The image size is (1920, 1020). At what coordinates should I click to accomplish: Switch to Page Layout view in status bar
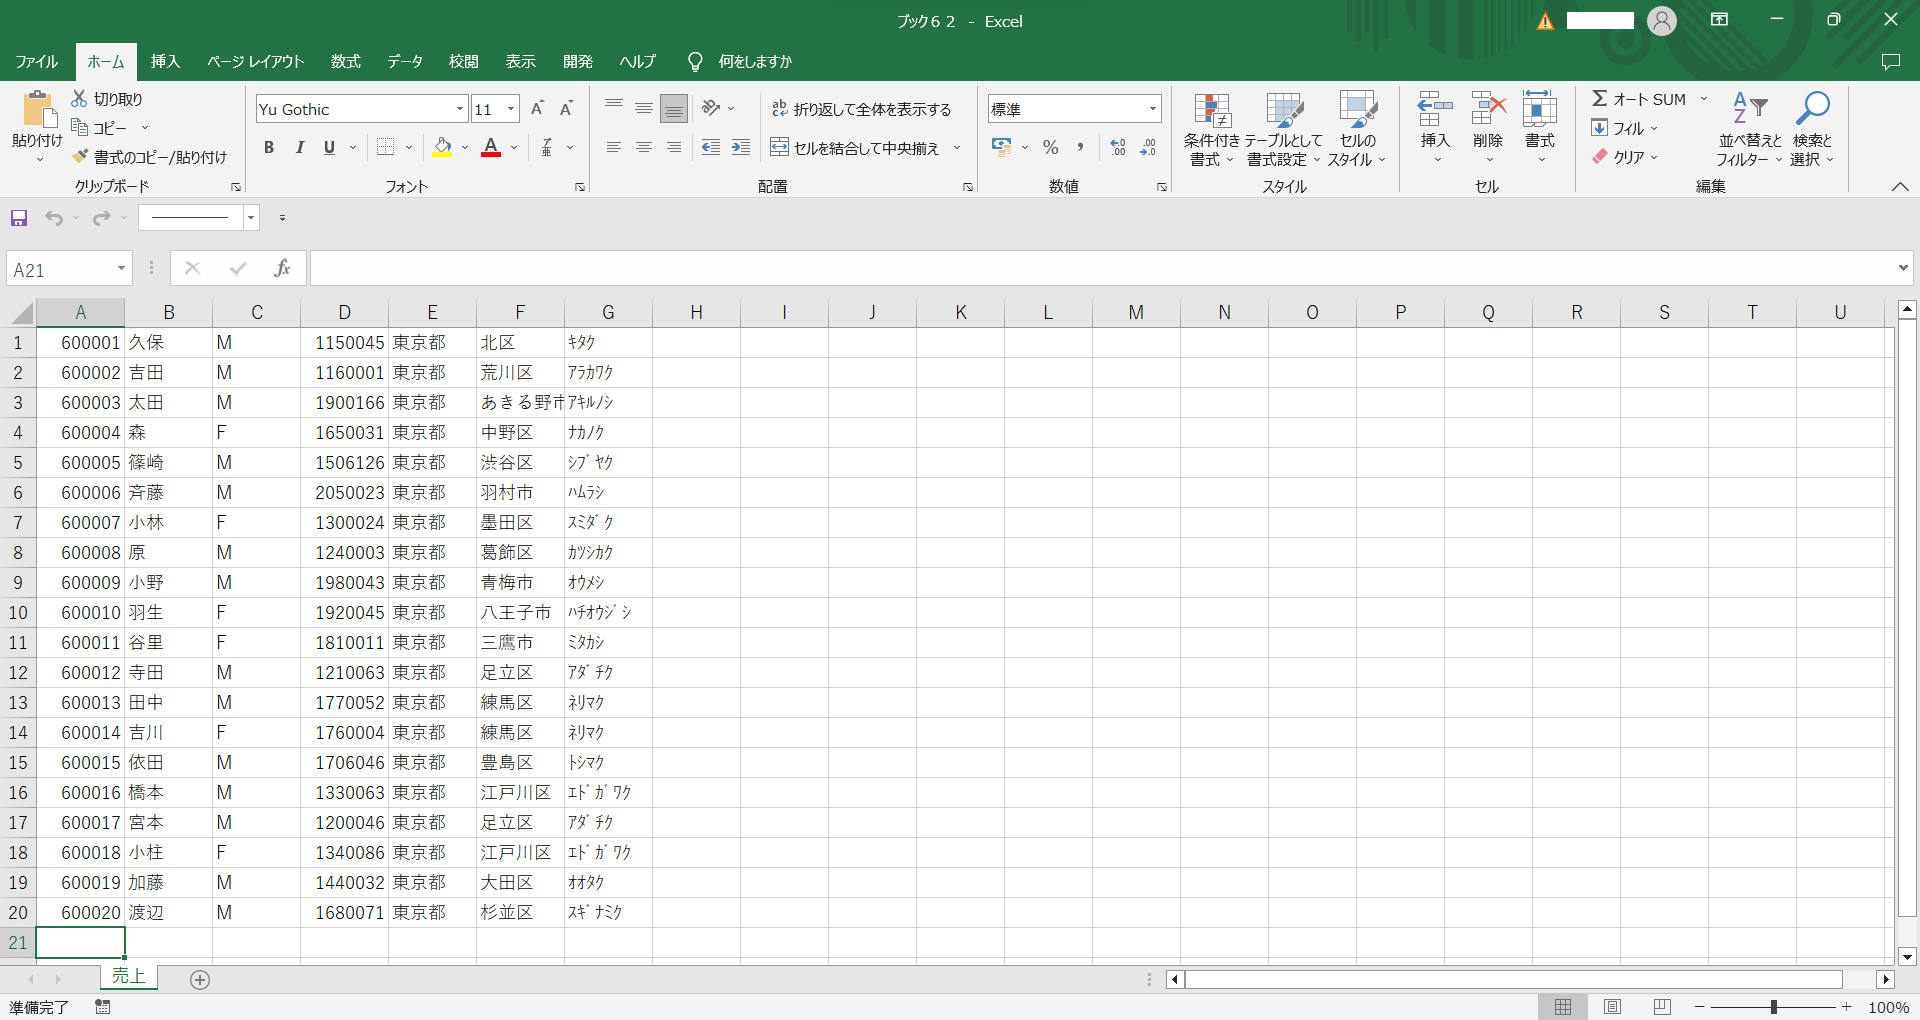[1612, 1007]
